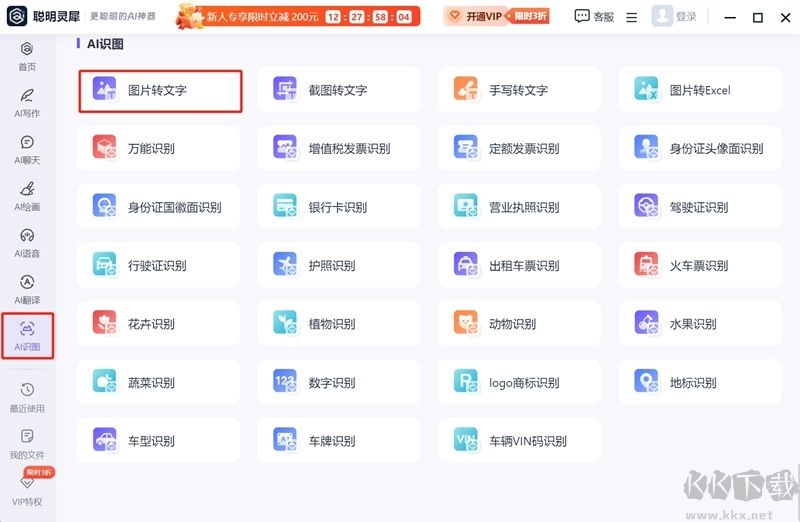Launch 植物识别 plant recognition
Screen dimensions: 800x522
[339, 324]
